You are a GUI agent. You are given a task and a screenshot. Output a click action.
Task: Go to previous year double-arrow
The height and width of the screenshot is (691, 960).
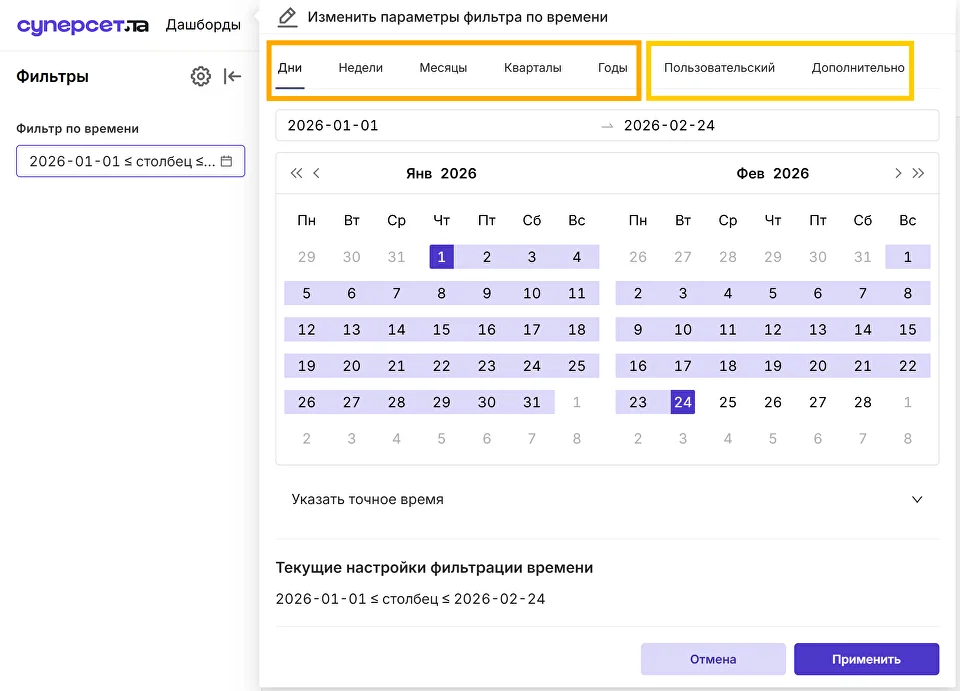[296, 173]
